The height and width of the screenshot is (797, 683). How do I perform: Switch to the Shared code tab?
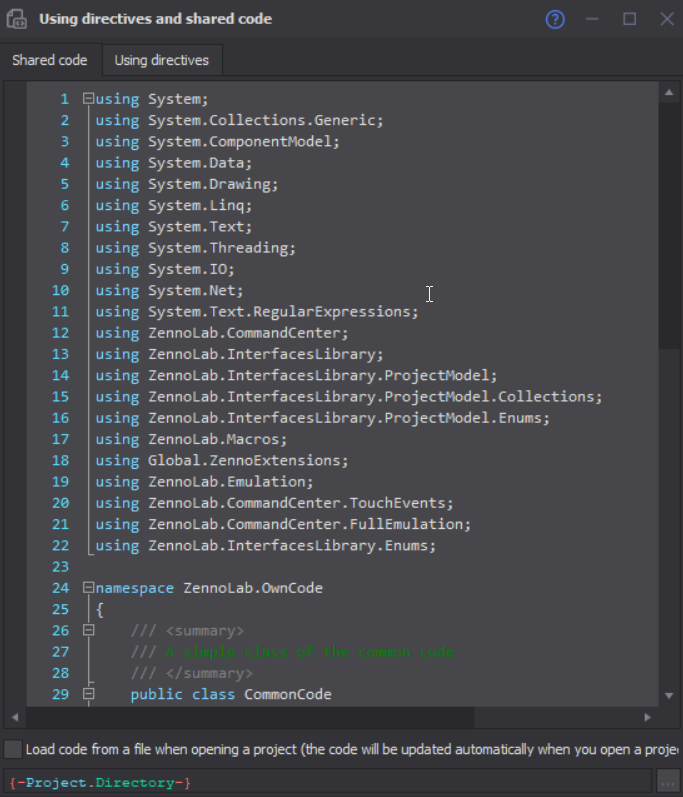coord(50,60)
